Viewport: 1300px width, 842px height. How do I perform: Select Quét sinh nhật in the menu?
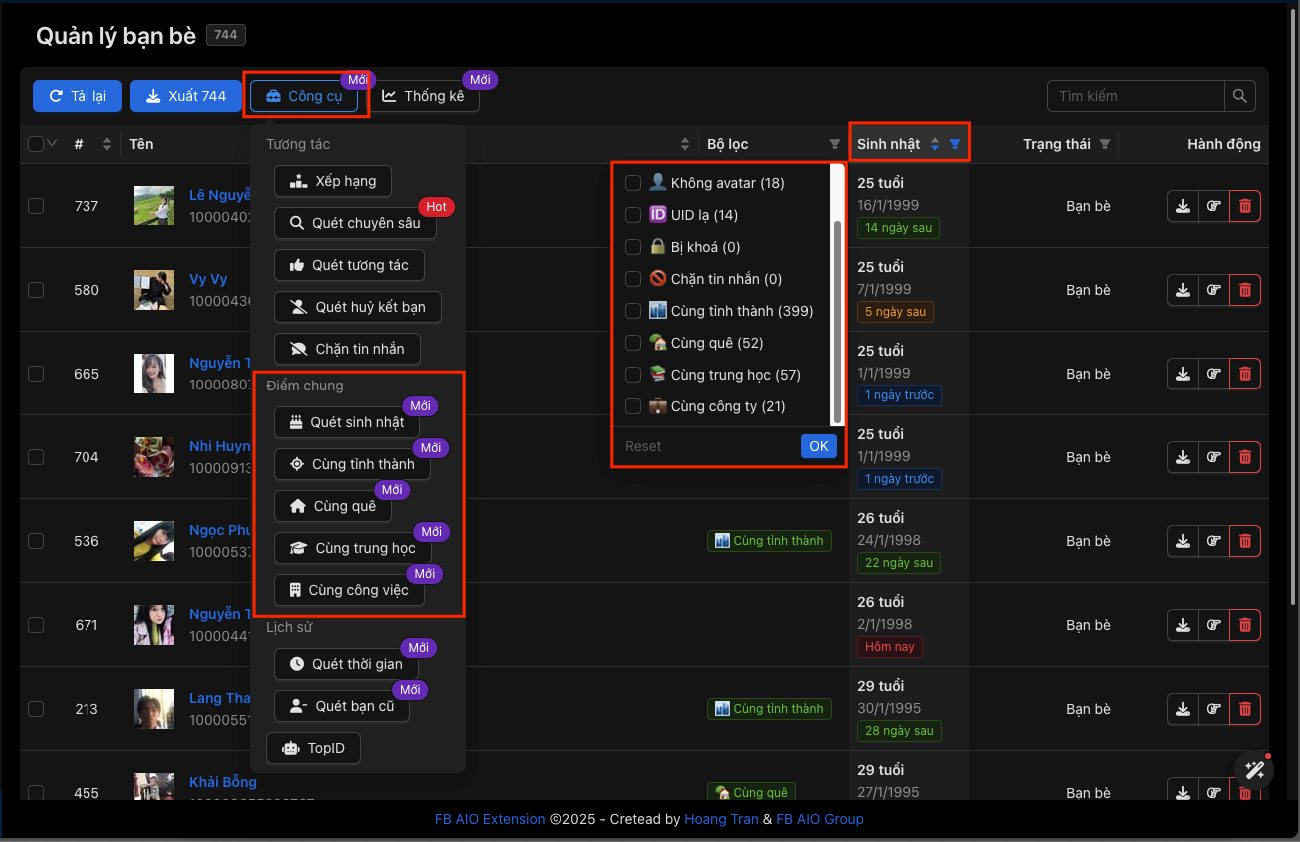pyautogui.click(x=346, y=422)
